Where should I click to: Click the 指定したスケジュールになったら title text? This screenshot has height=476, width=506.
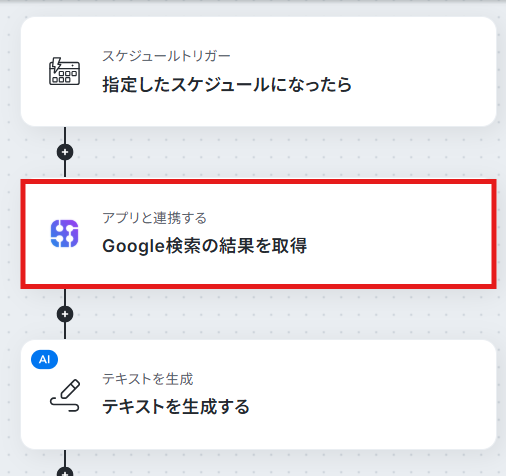[227, 84]
